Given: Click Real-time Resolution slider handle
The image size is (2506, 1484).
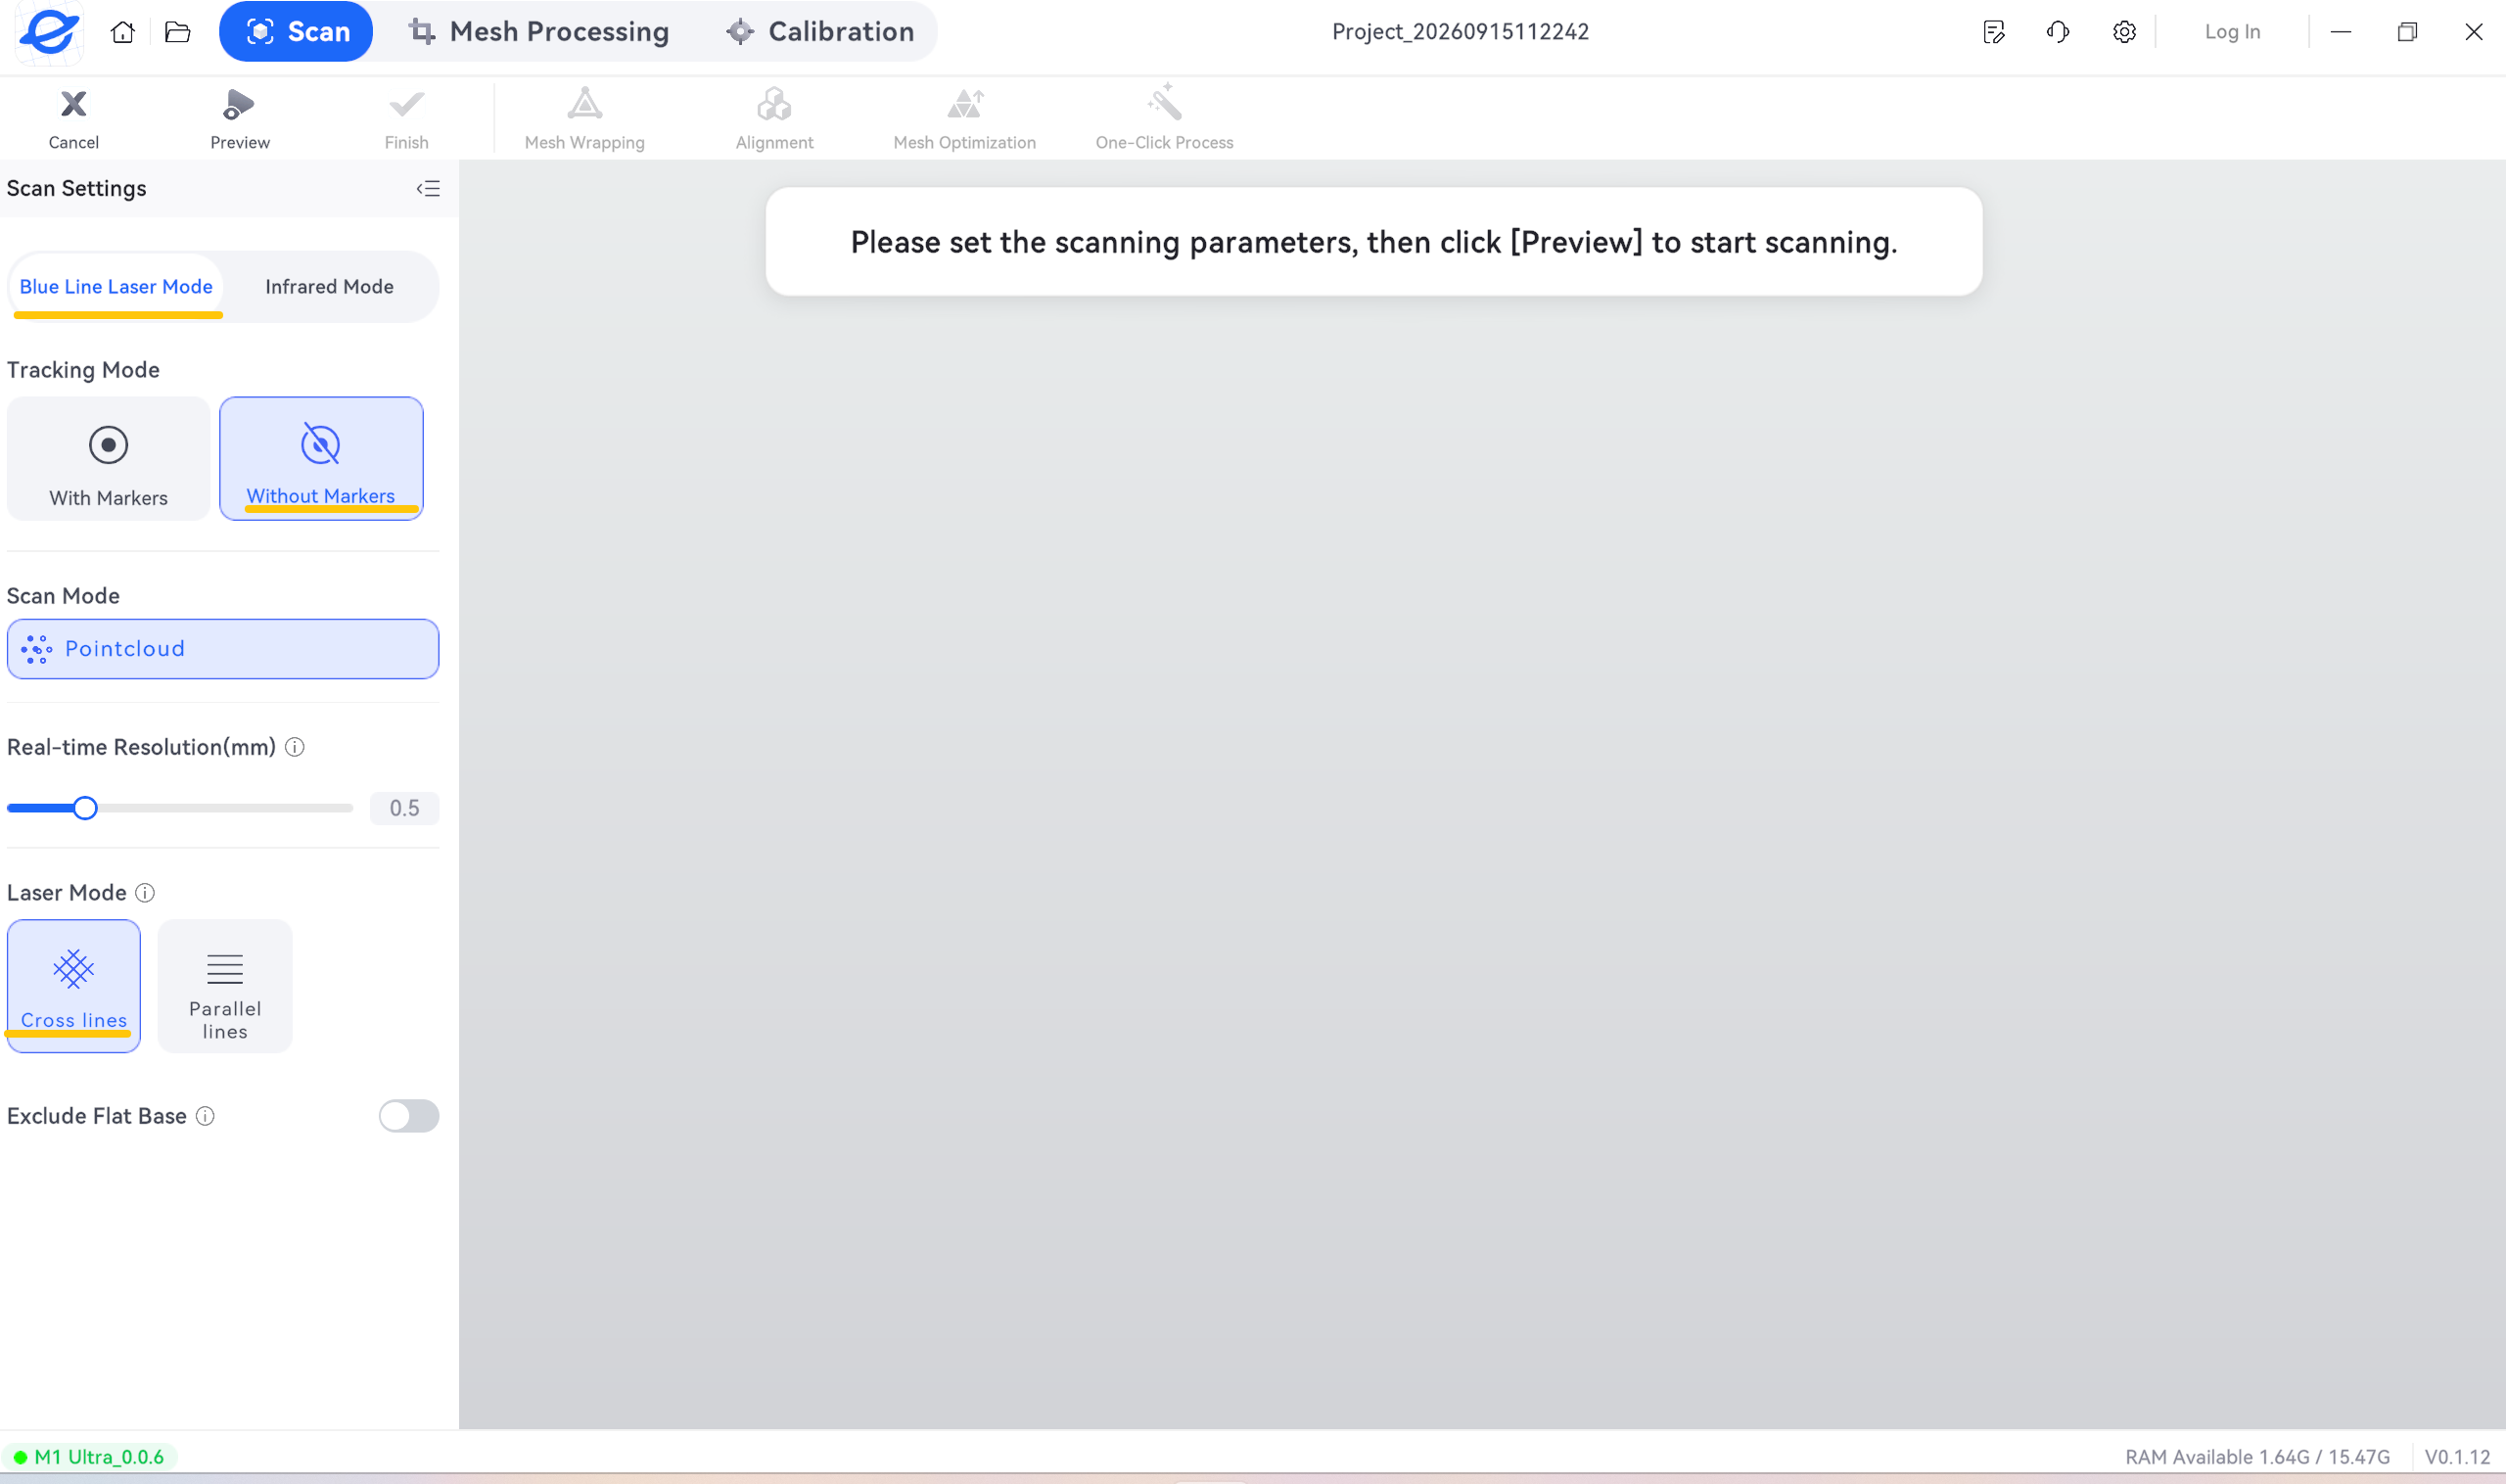Looking at the screenshot, I should point(85,808).
